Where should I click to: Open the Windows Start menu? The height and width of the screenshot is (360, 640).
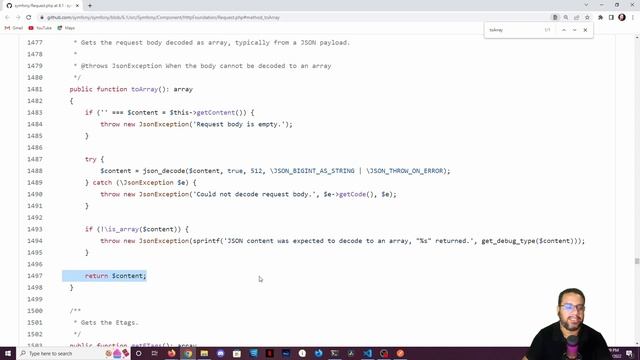pos(8,353)
